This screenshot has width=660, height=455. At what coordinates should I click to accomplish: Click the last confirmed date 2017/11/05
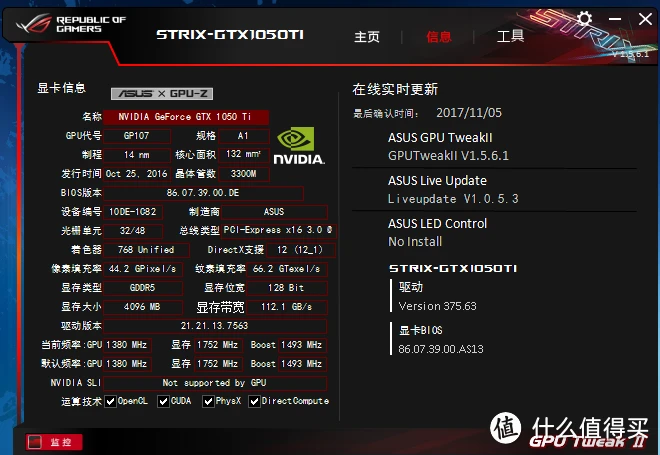469,113
